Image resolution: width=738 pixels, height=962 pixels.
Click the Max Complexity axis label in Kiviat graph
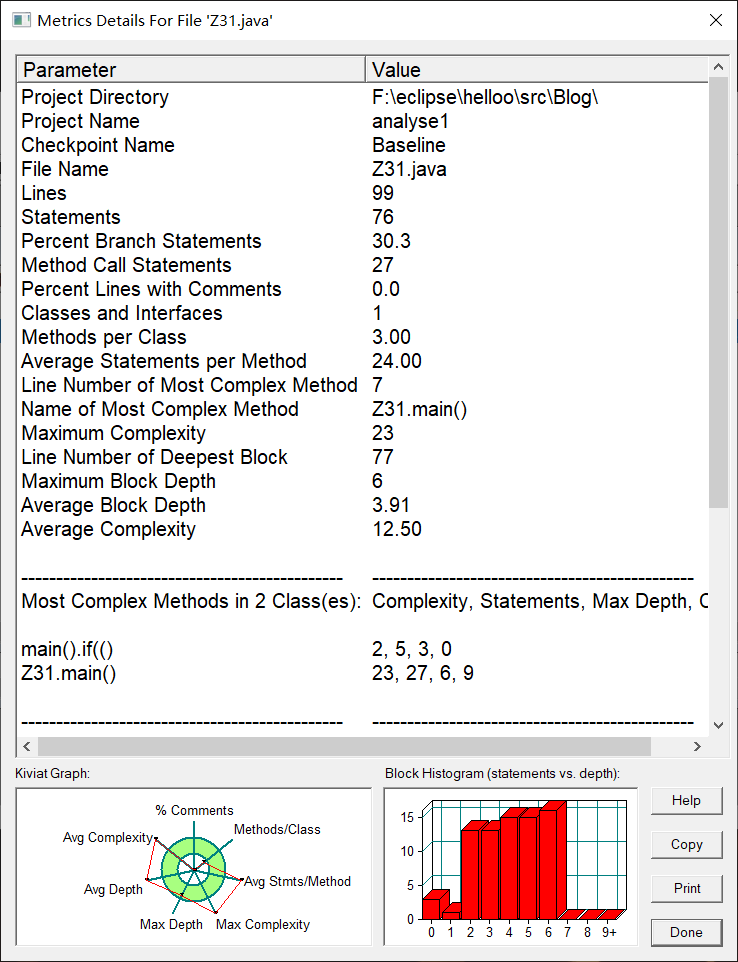pos(263,924)
